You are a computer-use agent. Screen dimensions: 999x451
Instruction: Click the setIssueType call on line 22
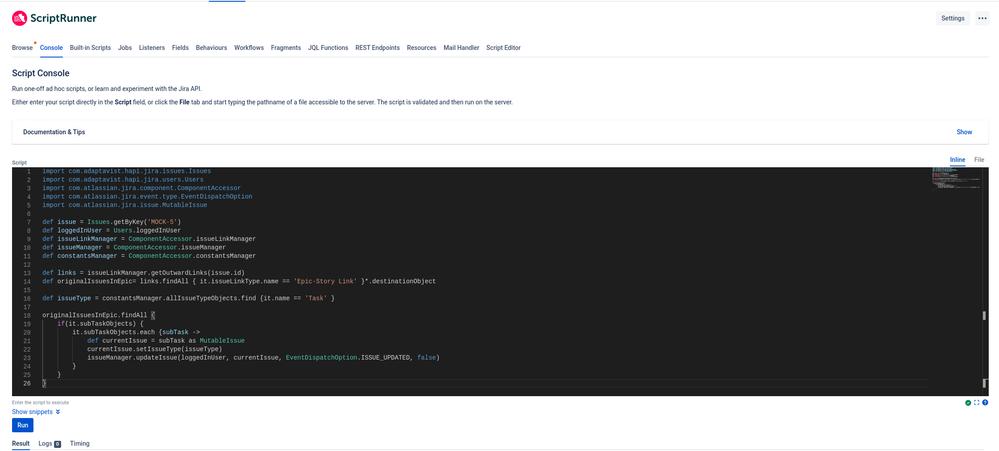point(155,348)
